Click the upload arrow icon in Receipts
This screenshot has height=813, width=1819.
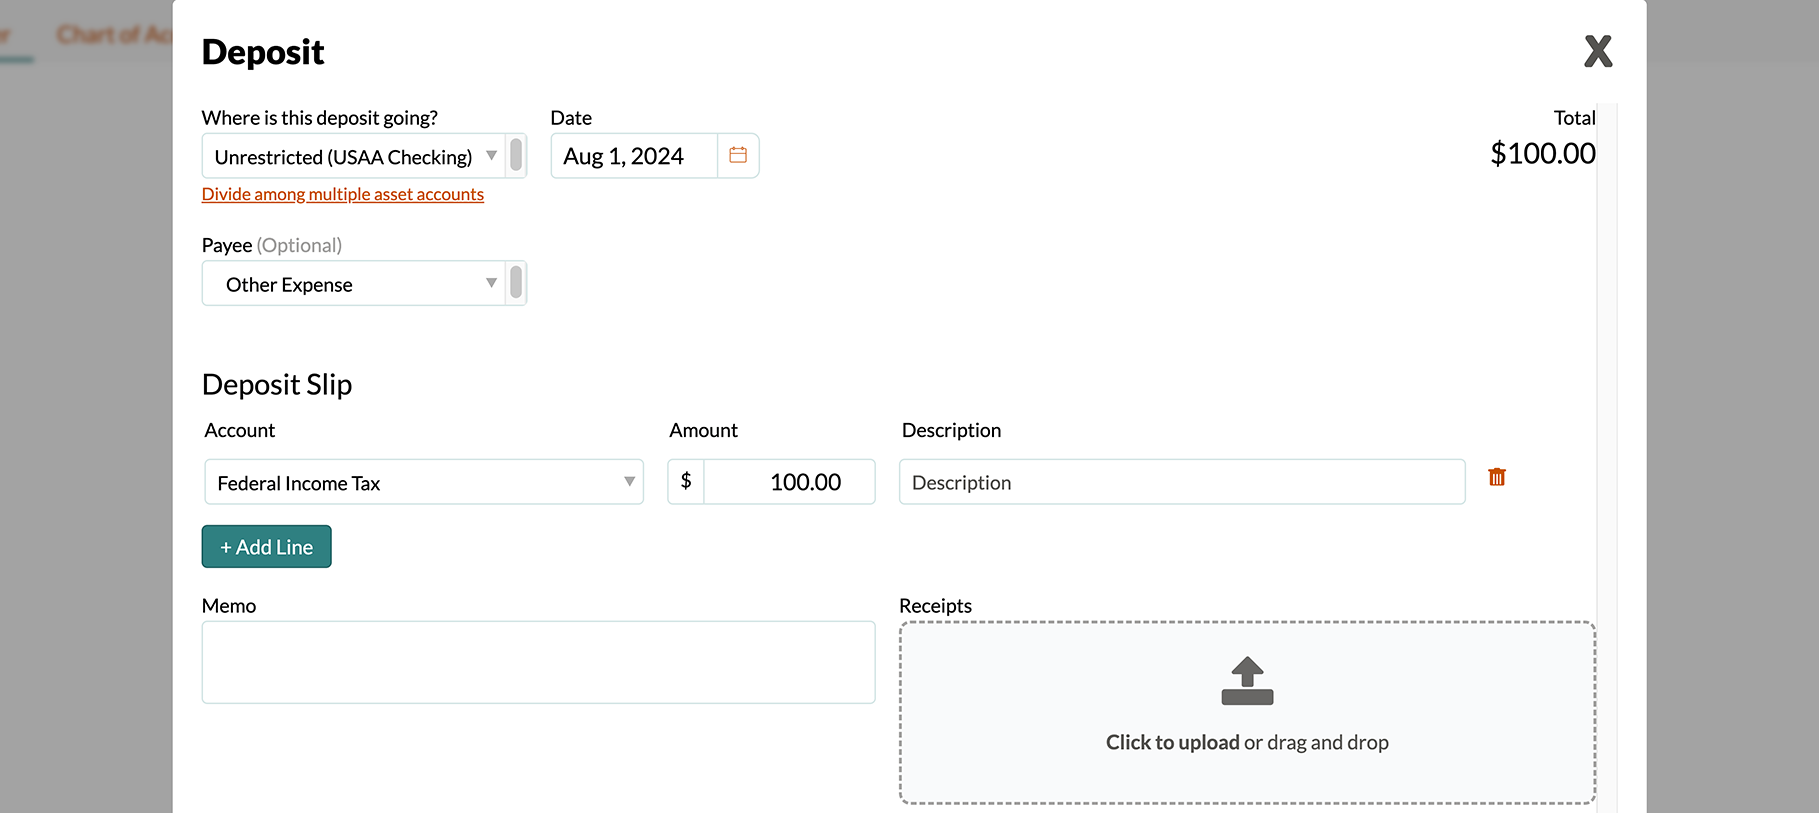tap(1247, 681)
